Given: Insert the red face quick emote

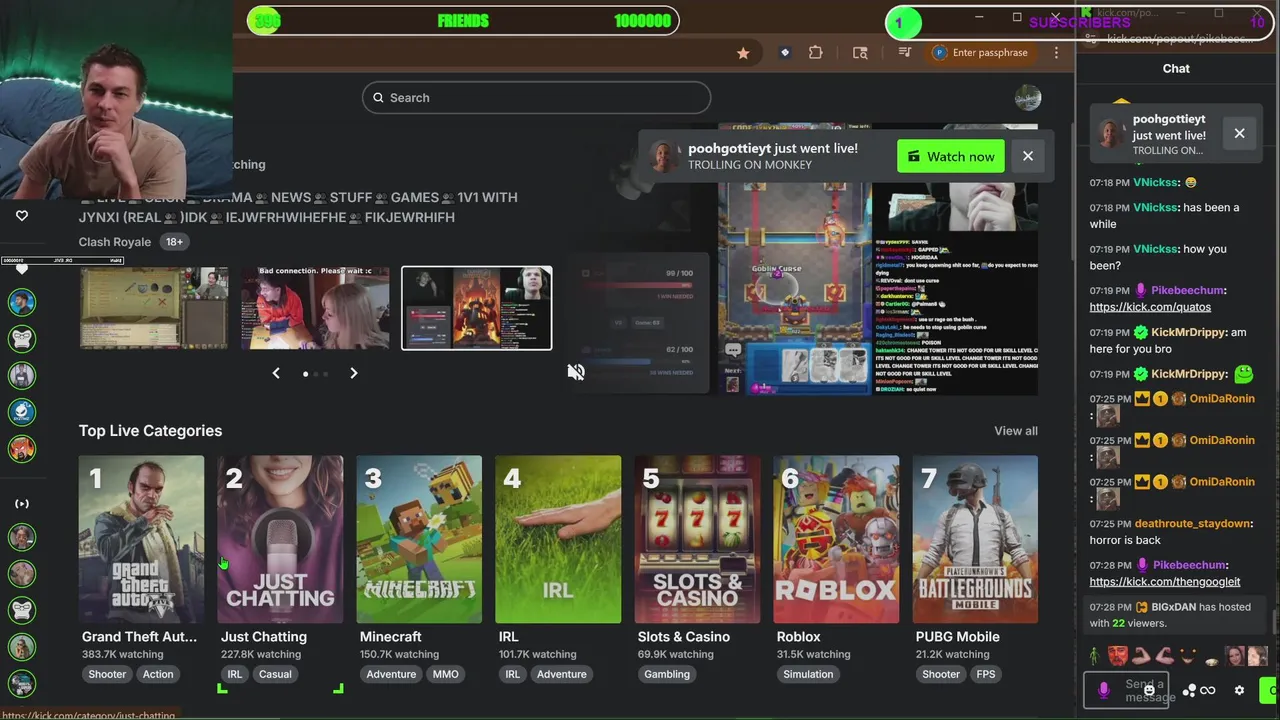Looking at the screenshot, I should tap(1118, 657).
